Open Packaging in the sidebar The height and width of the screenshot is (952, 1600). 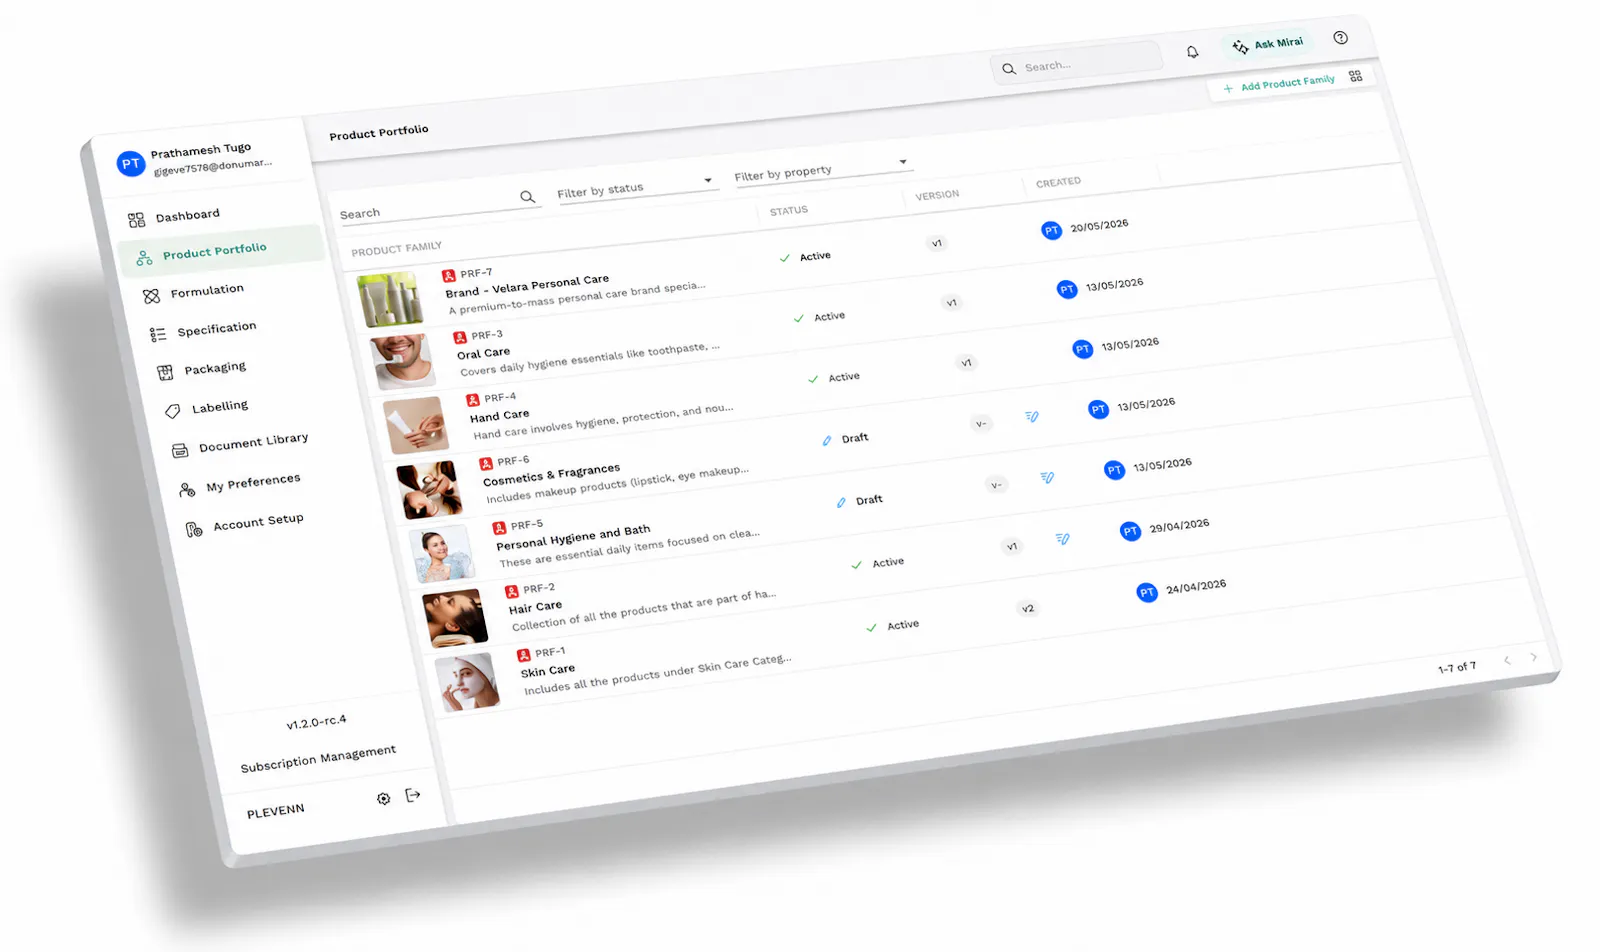201,369
